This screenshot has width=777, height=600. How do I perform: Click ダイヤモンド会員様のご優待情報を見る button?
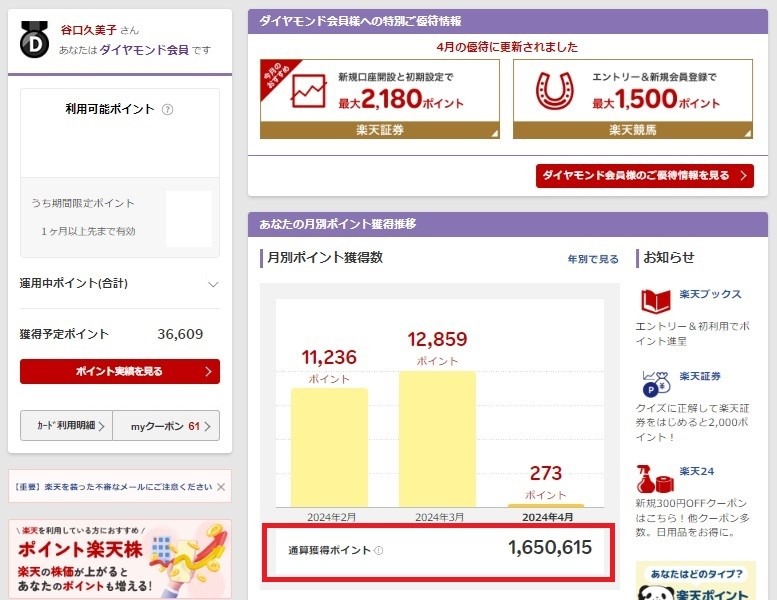tap(645, 176)
